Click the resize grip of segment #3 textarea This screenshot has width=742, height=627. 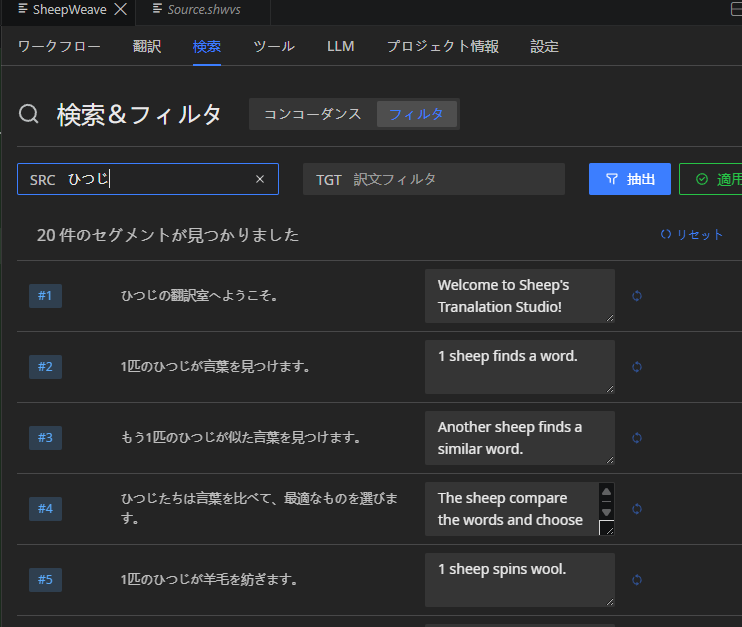610,460
